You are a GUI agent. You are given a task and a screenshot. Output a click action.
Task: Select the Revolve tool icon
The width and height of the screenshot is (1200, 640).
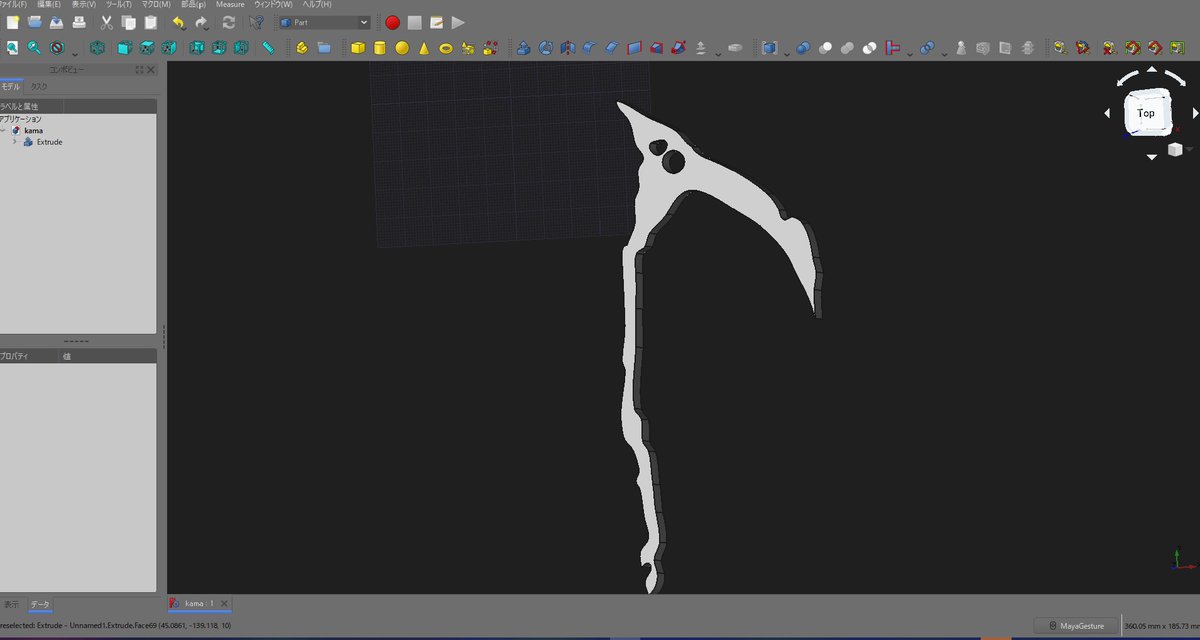tap(545, 47)
